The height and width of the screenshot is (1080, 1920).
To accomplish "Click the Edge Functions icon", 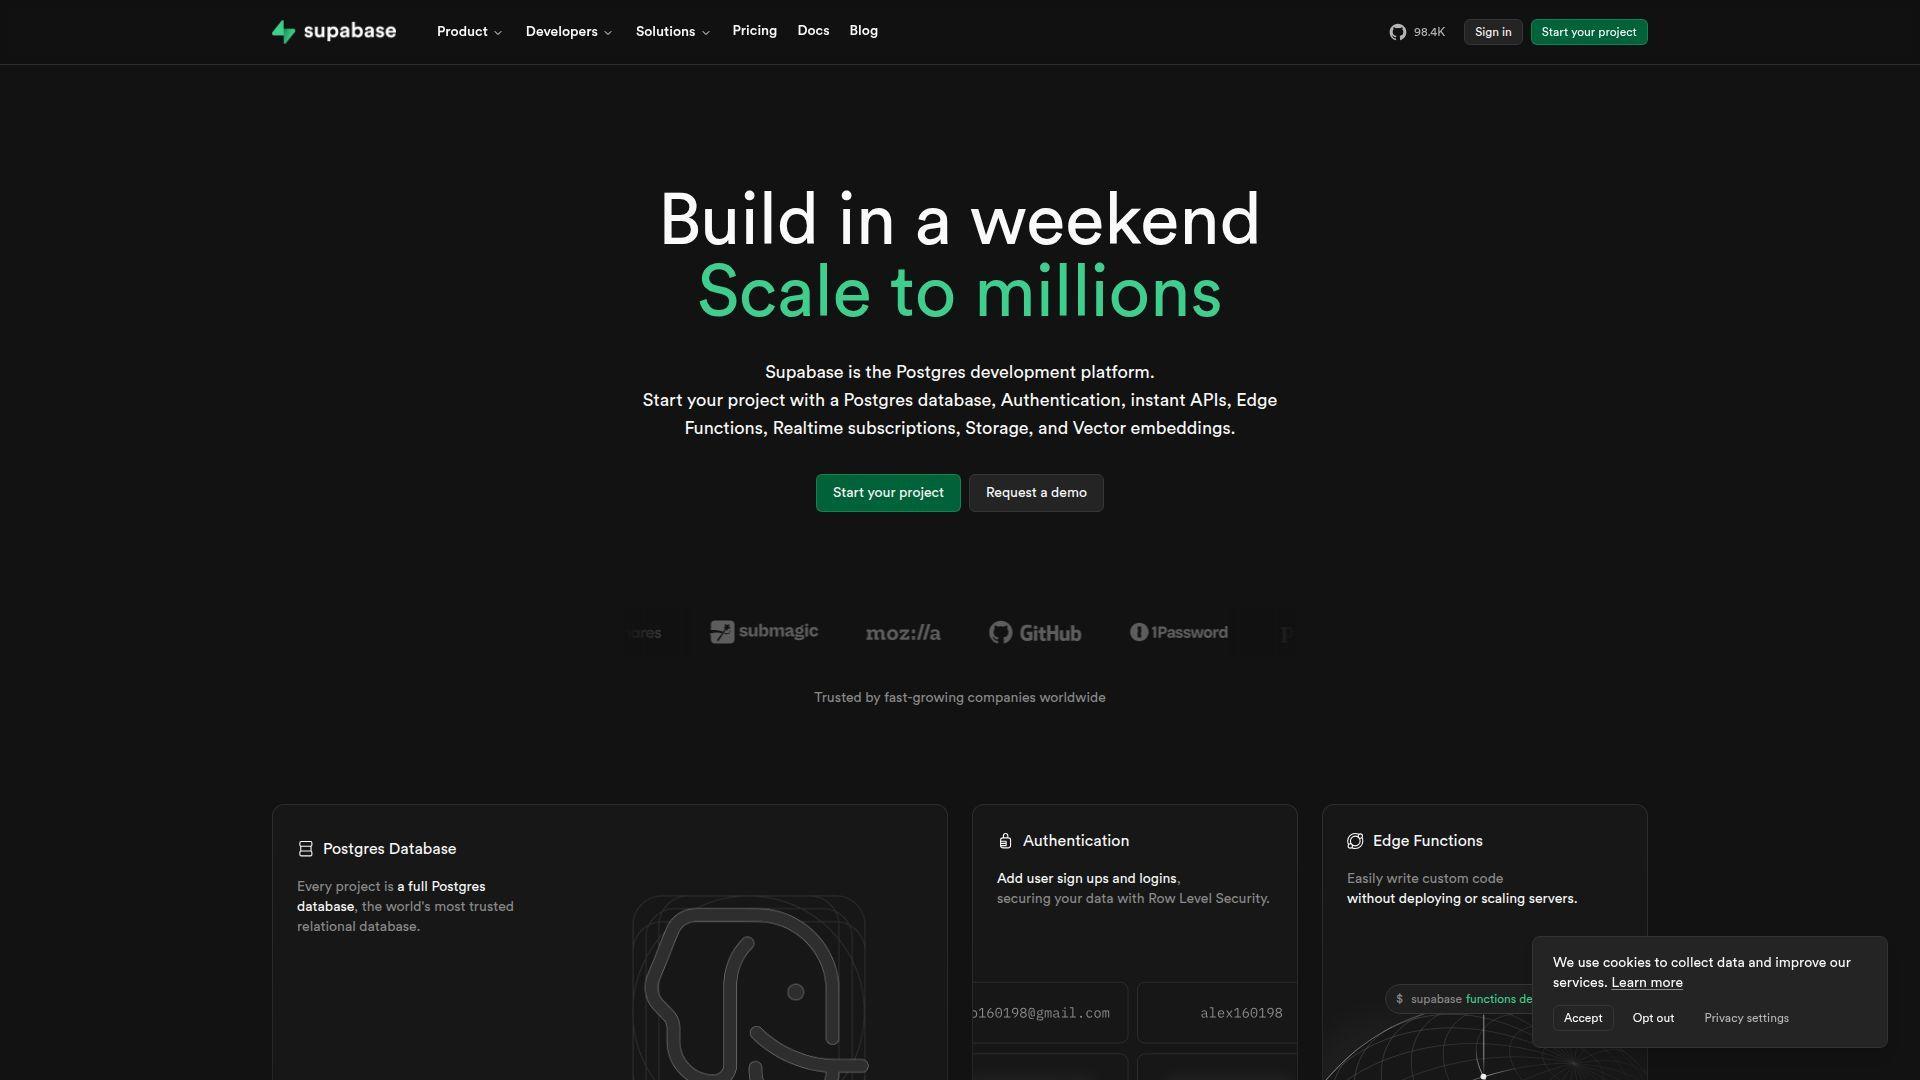I will point(1355,841).
